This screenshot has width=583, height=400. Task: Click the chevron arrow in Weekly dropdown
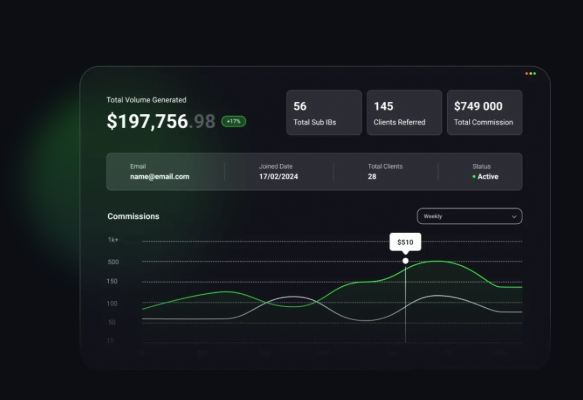pos(514,217)
